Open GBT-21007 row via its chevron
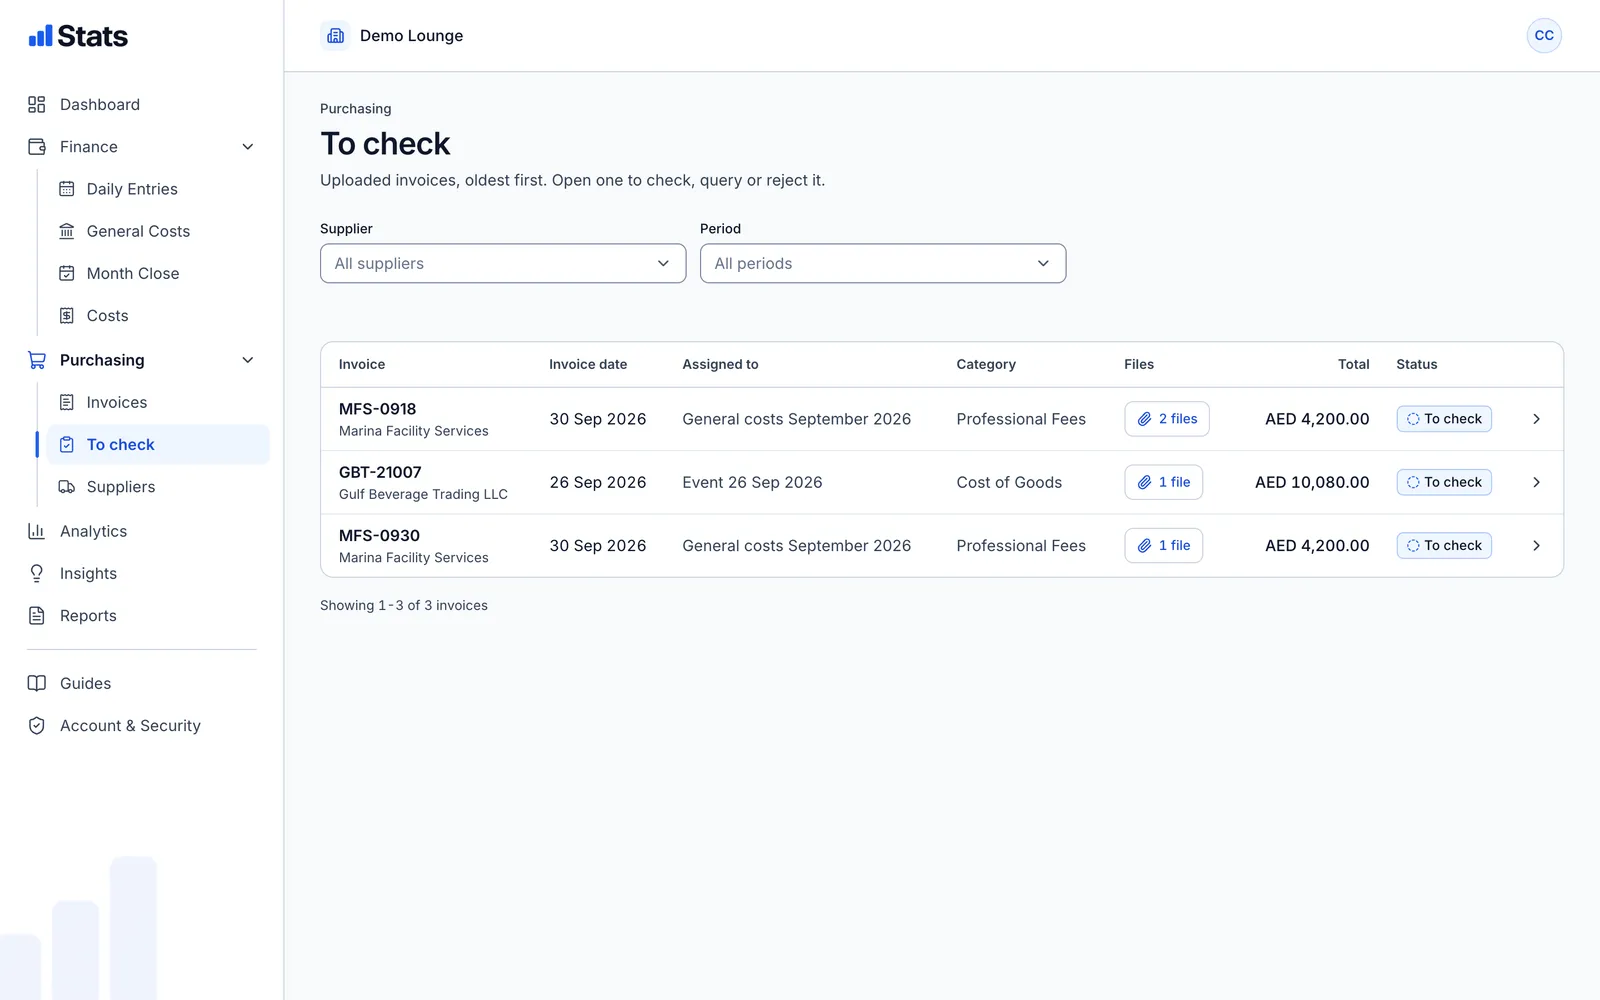The image size is (1600, 1000). click(x=1536, y=482)
